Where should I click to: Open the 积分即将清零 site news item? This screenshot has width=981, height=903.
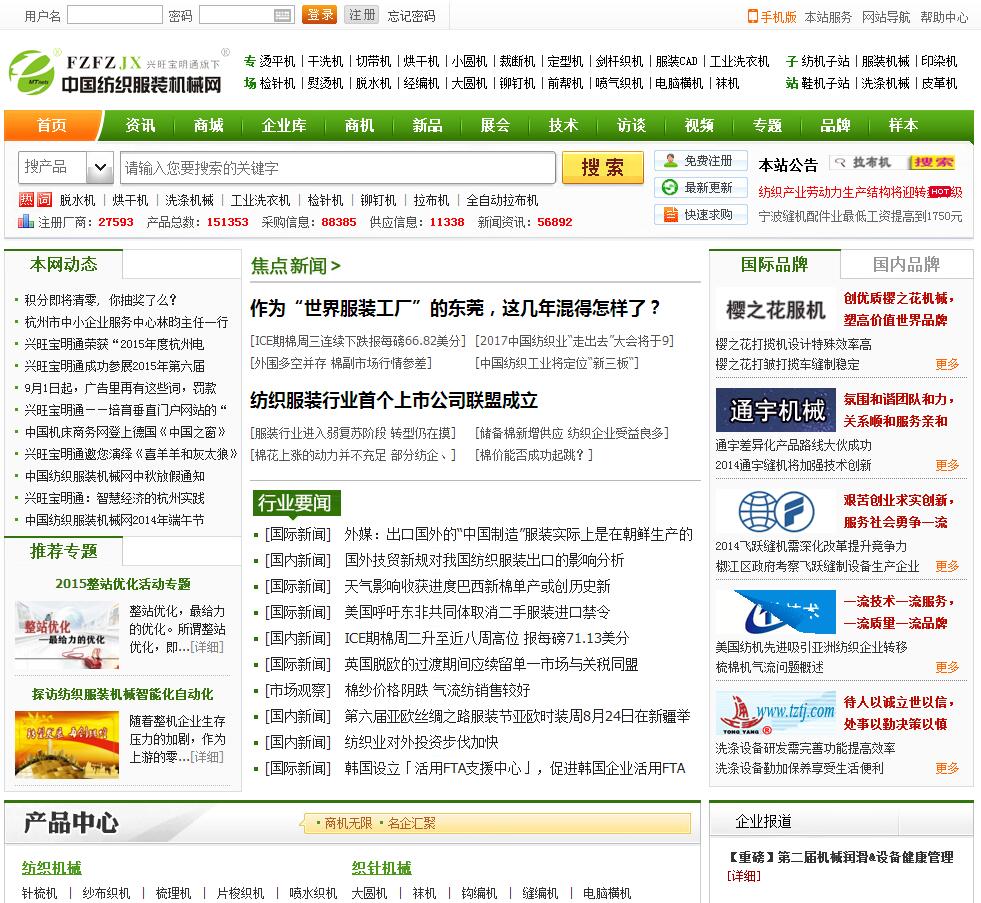[100, 300]
